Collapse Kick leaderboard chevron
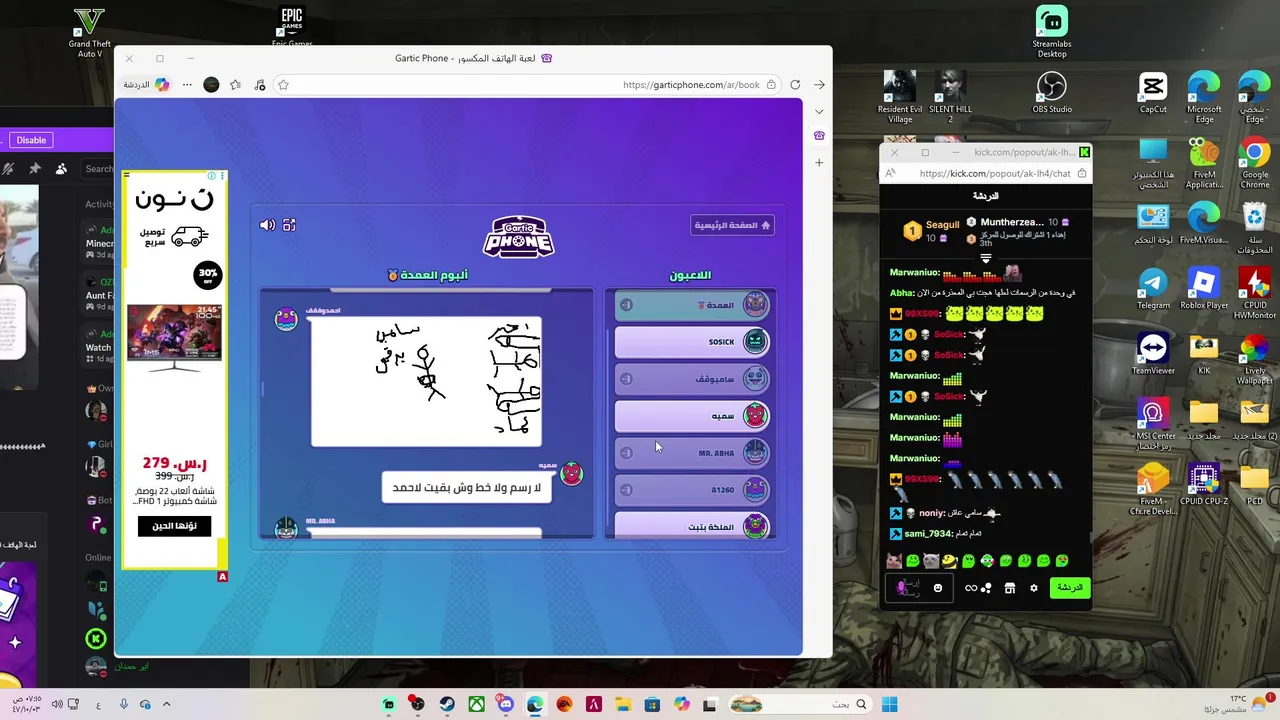This screenshot has width=1280, height=720. click(986, 259)
